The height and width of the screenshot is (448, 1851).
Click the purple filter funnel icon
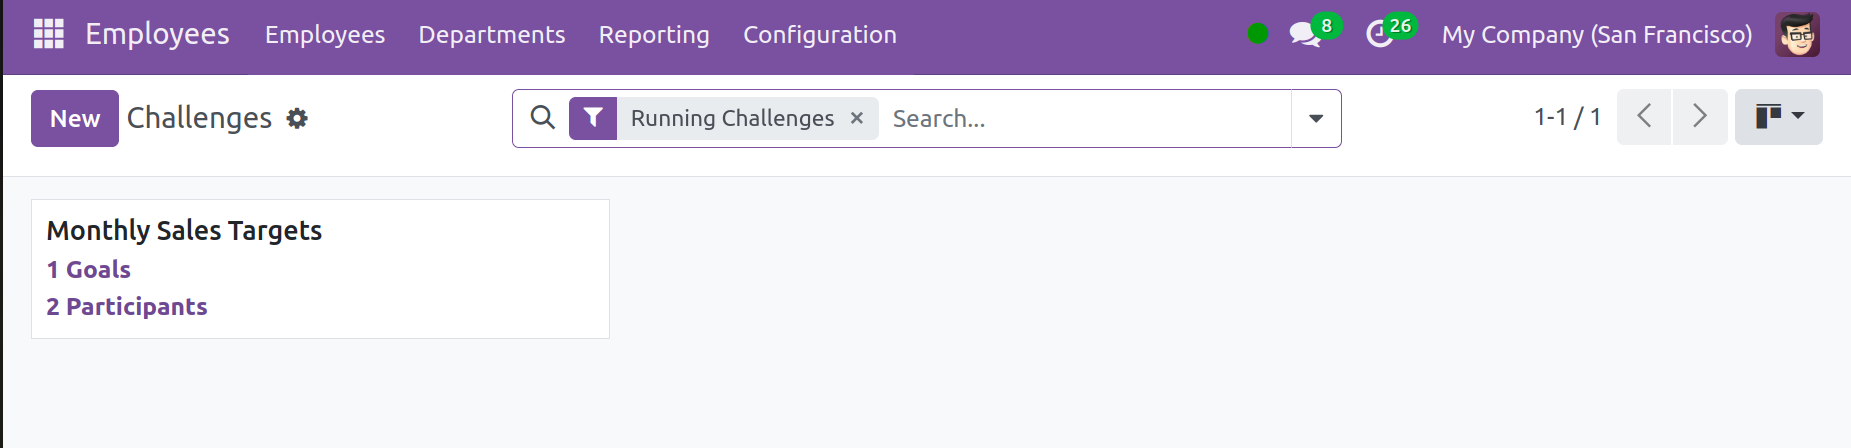pos(593,118)
